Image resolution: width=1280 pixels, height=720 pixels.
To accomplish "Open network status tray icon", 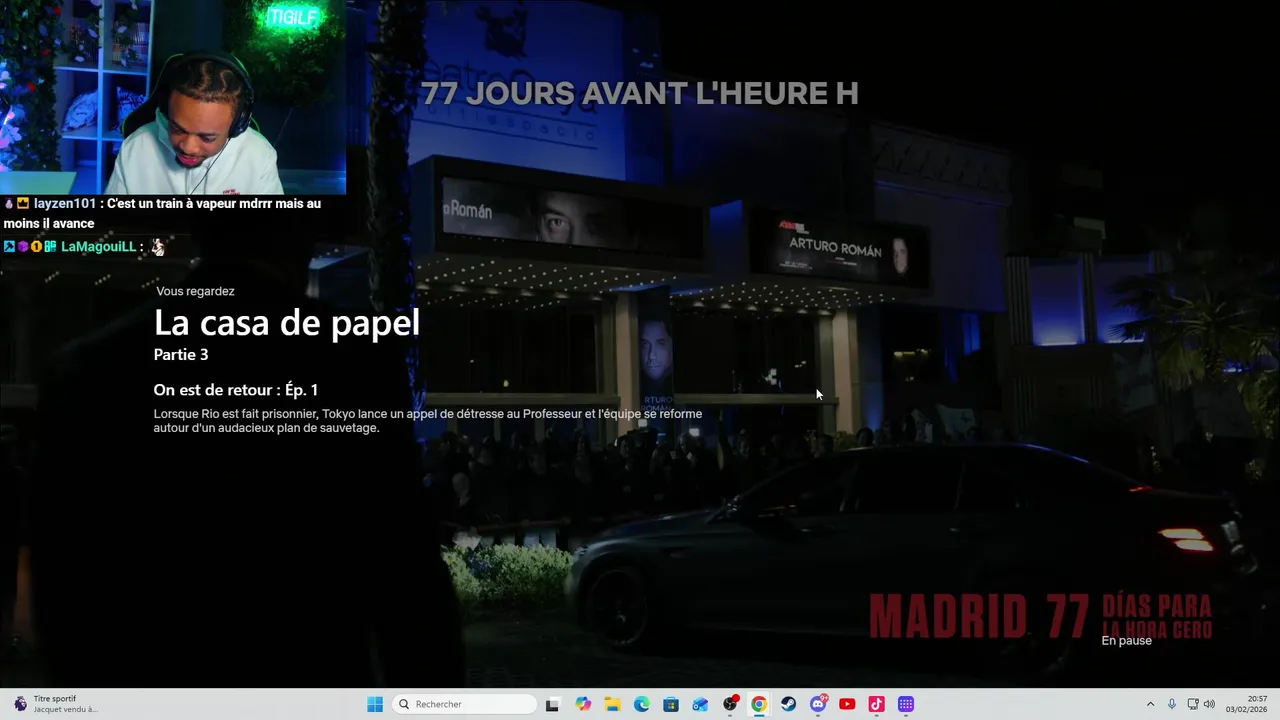I will (x=1193, y=704).
